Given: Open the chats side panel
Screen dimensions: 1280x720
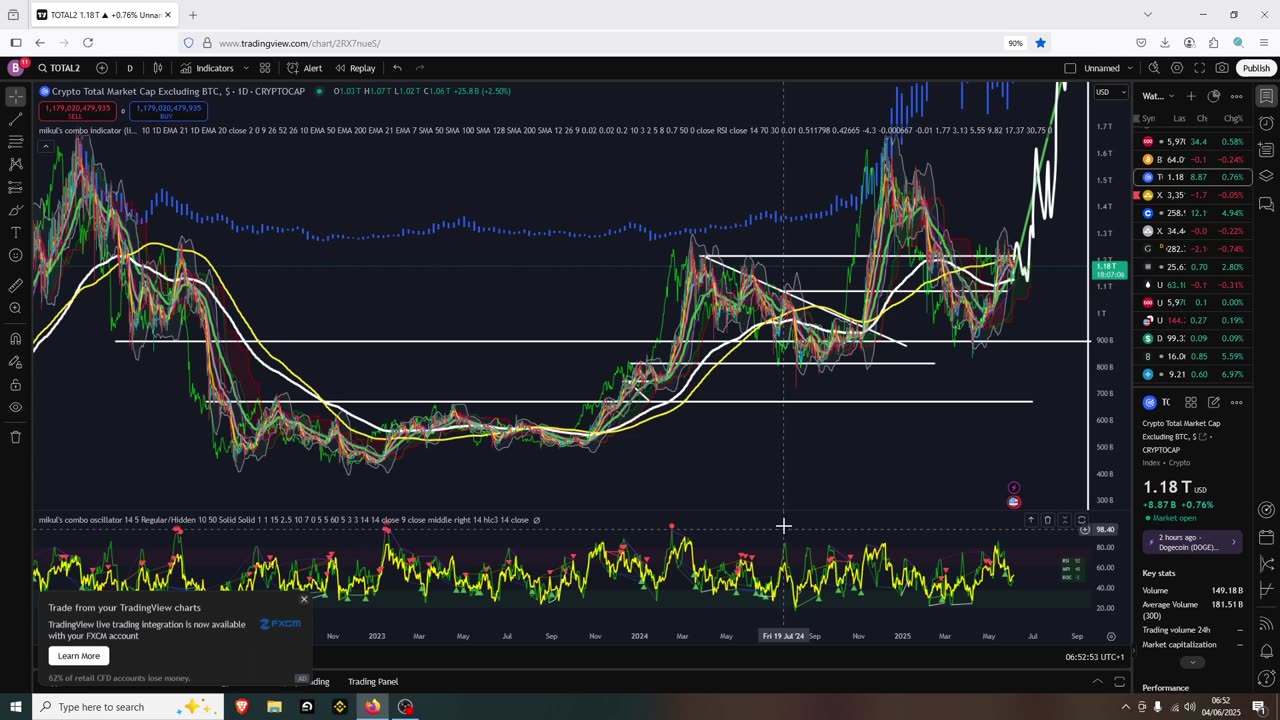Looking at the screenshot, I should tap(1266, 204).
